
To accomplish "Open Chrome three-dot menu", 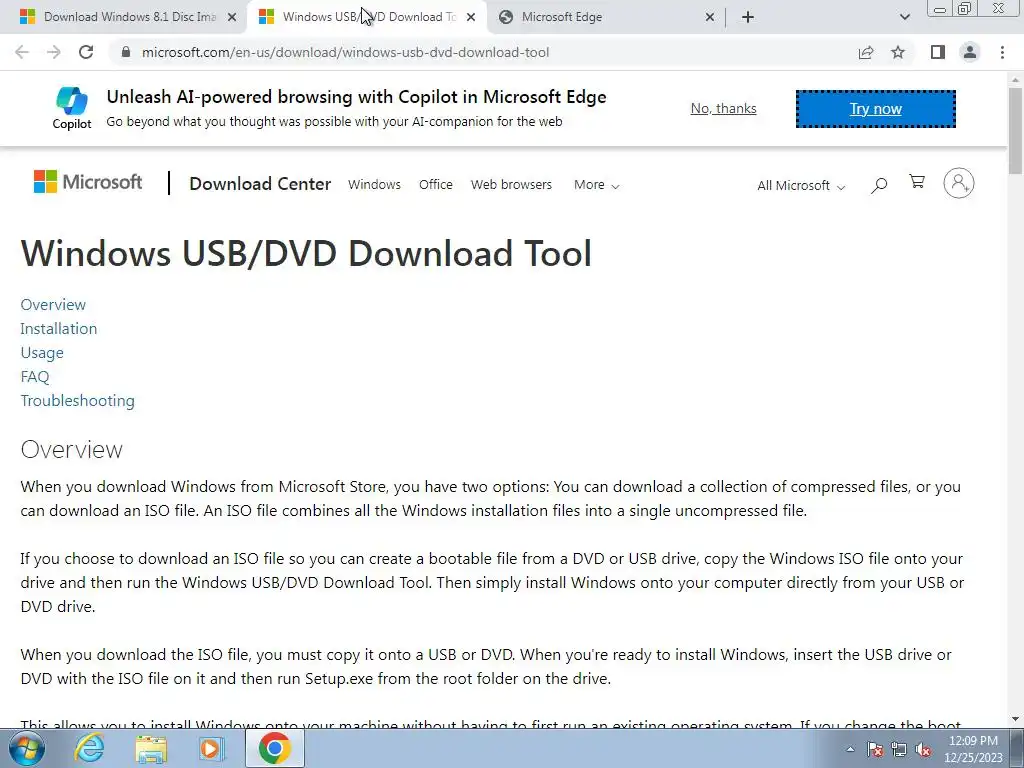I will click(1002, 52).
